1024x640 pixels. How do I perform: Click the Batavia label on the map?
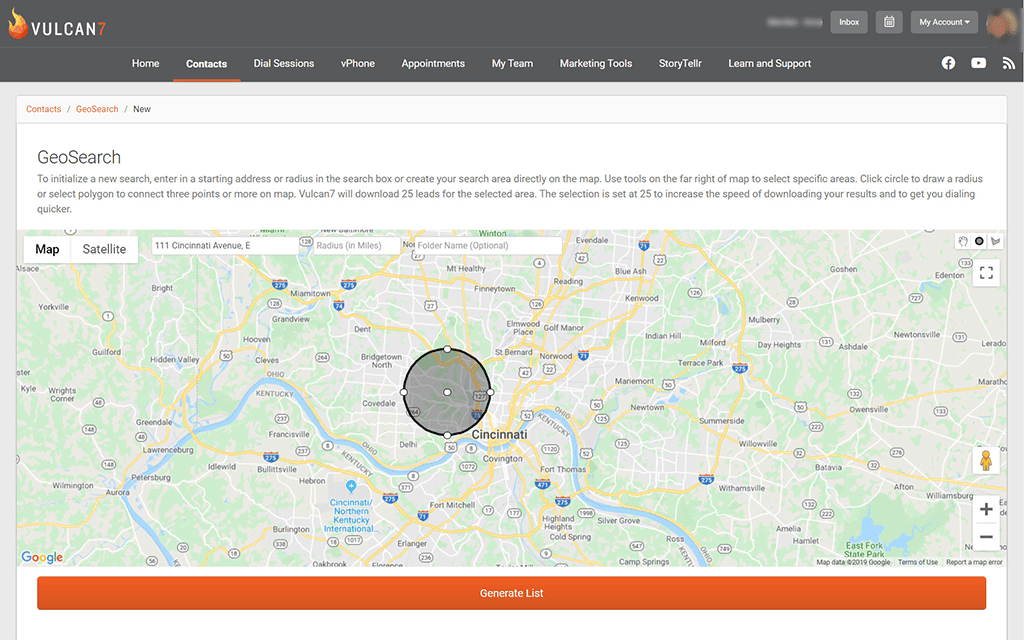[x=828, y=468]
